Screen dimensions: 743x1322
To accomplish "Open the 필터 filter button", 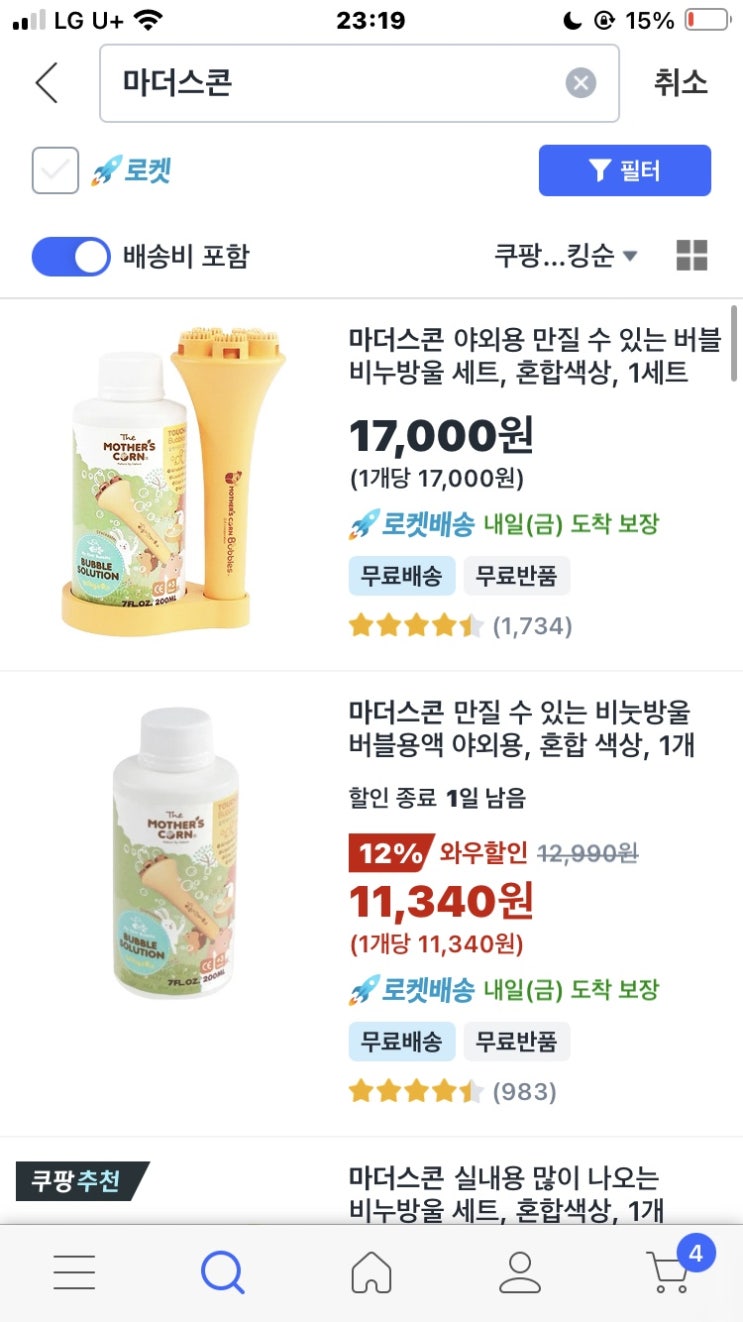I will tap(625, 170).
